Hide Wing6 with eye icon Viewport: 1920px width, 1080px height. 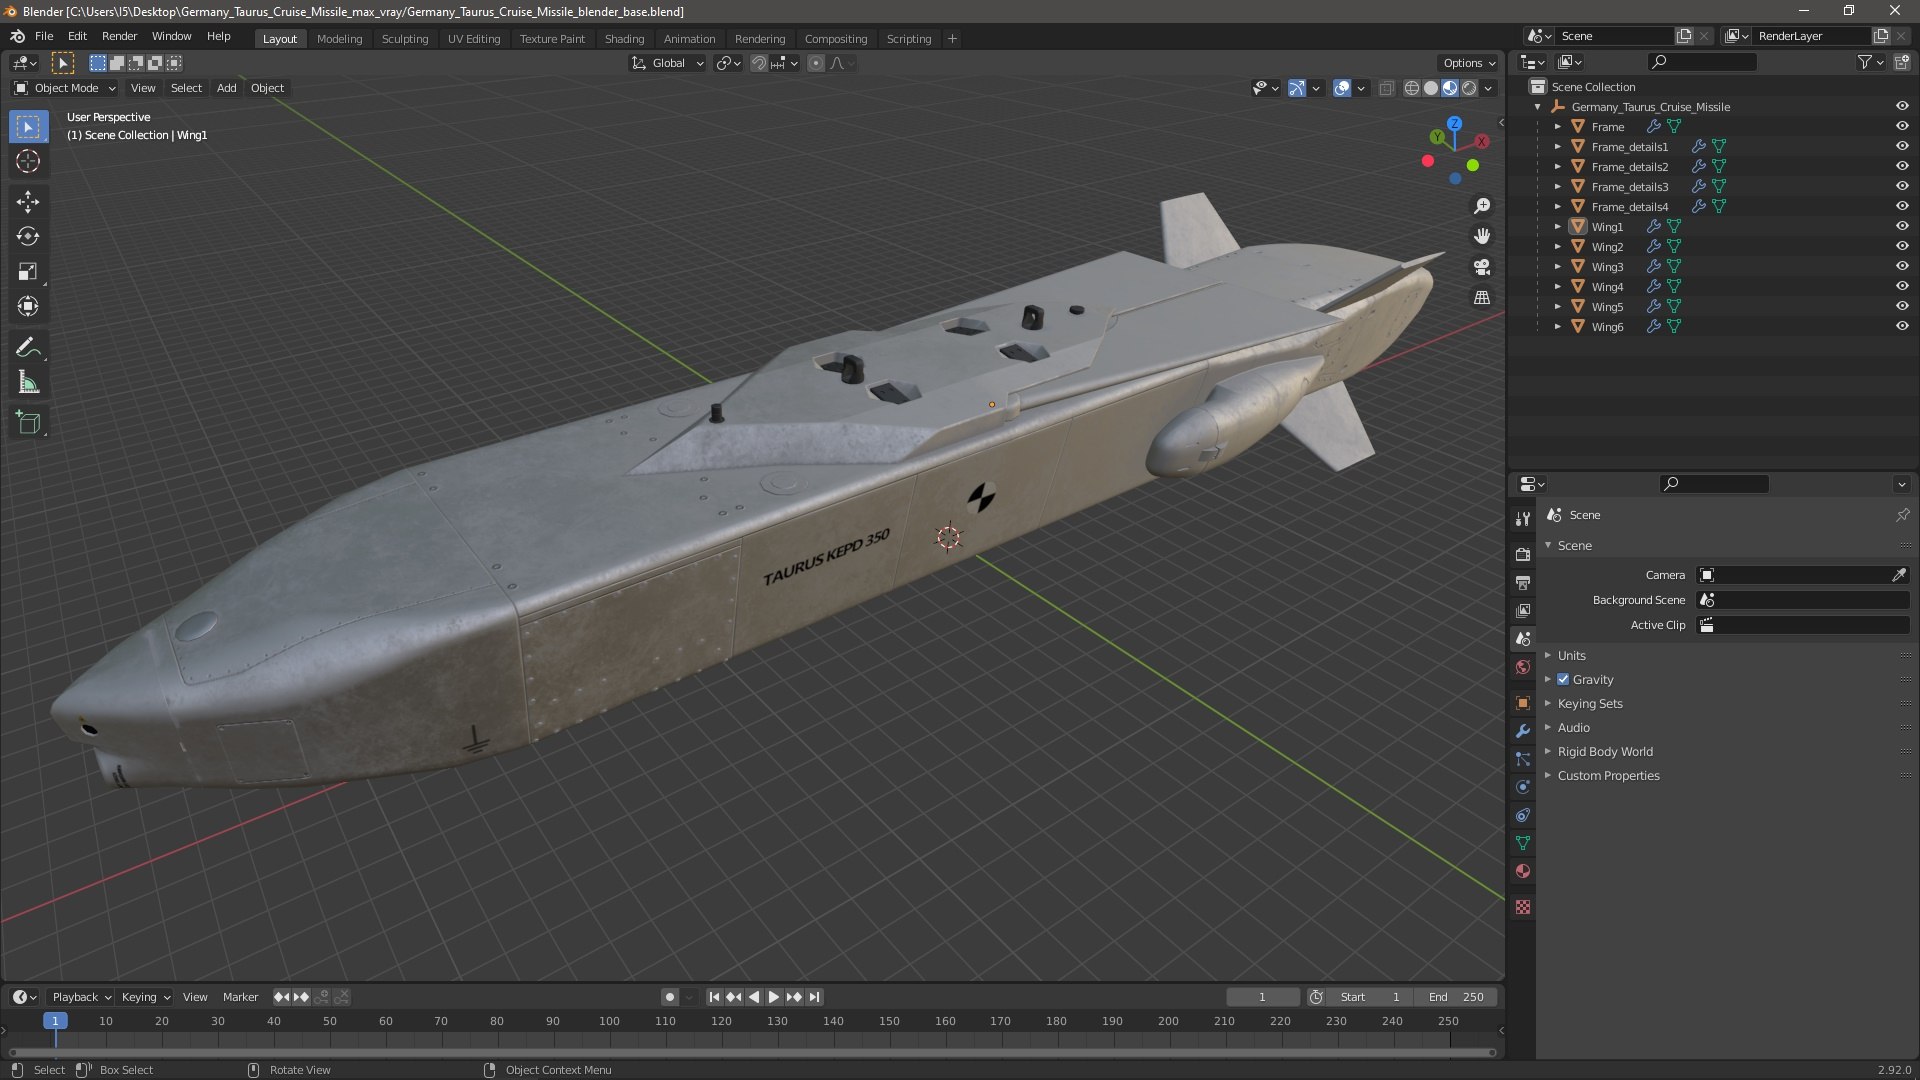point(1902,327)
